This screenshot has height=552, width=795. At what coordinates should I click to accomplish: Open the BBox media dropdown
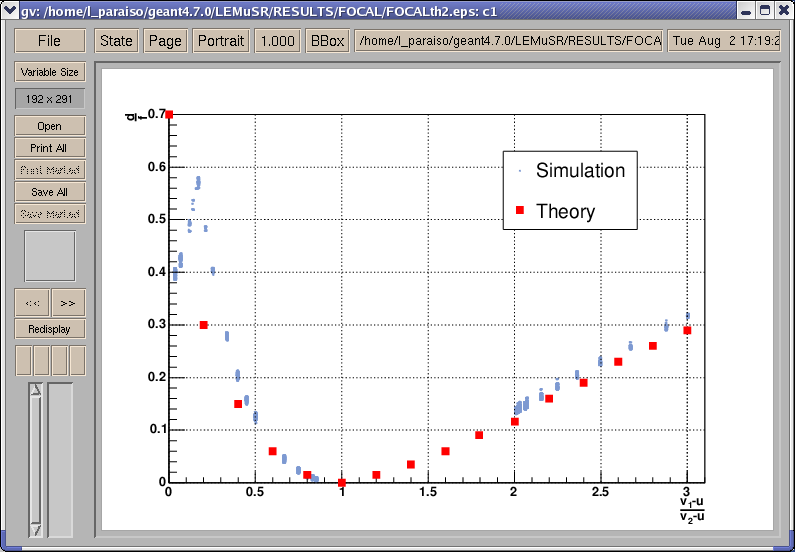[x=327, y=41]
